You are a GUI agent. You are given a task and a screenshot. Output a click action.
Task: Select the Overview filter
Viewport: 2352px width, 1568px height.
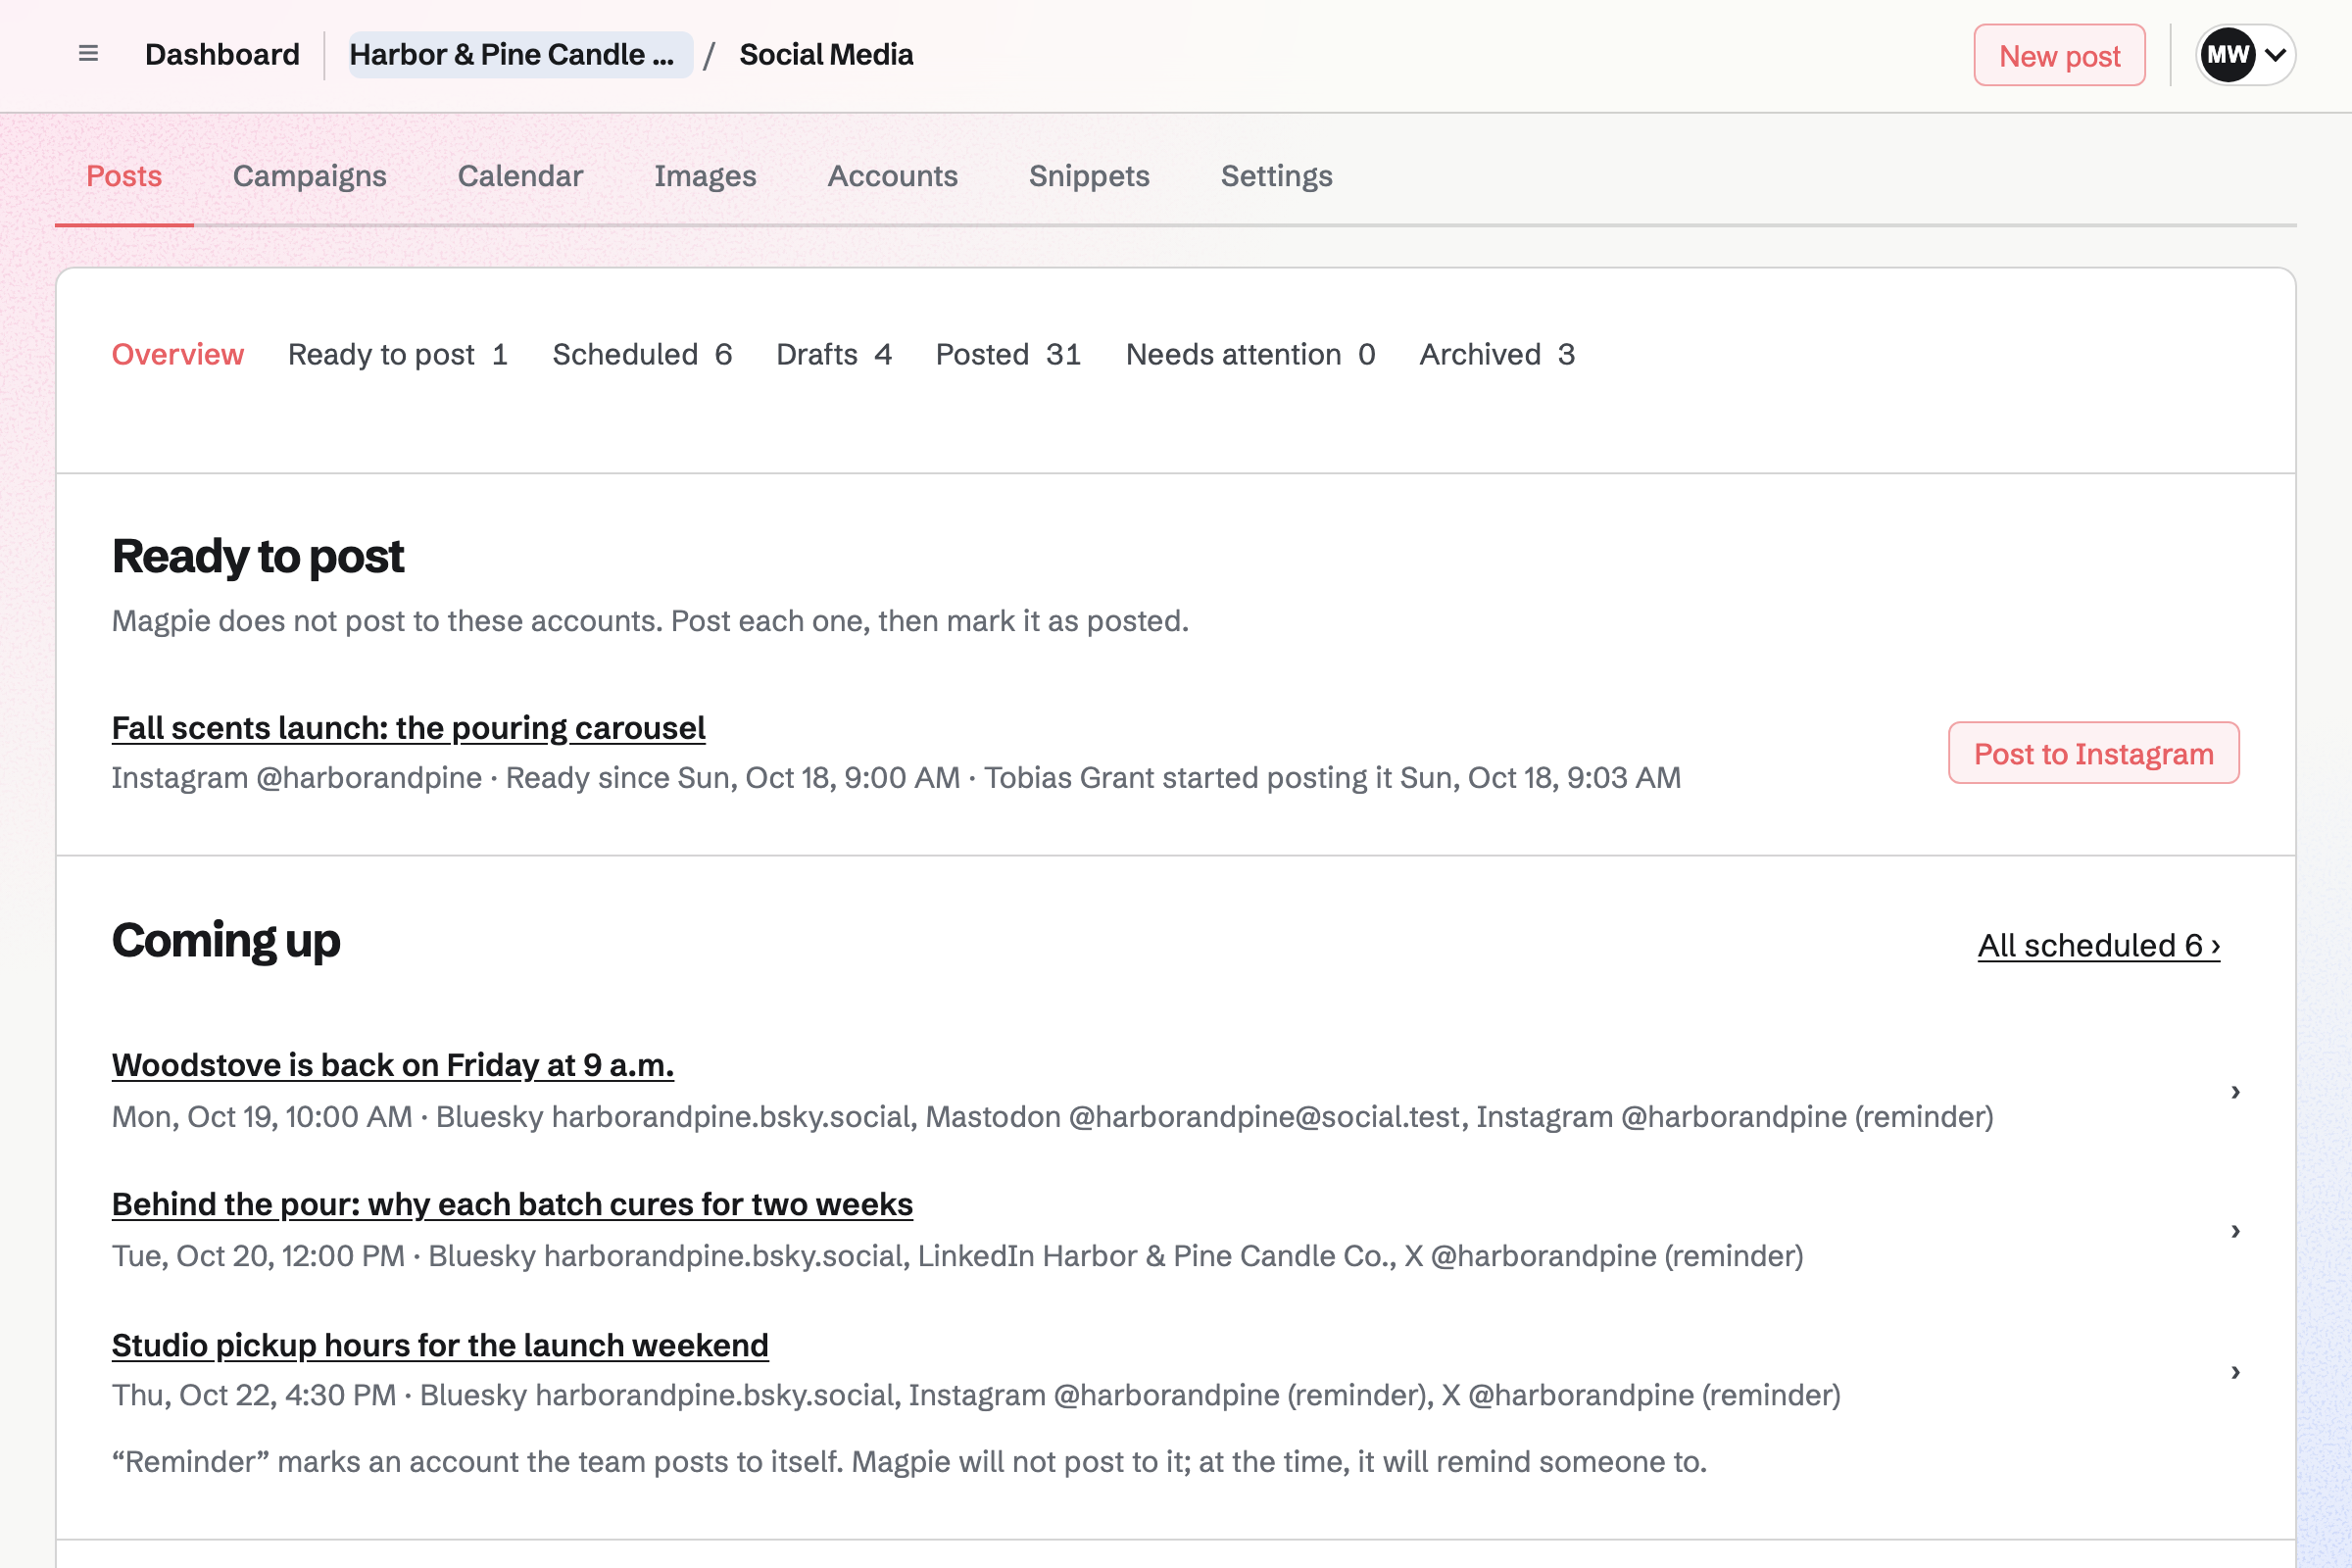178,354
